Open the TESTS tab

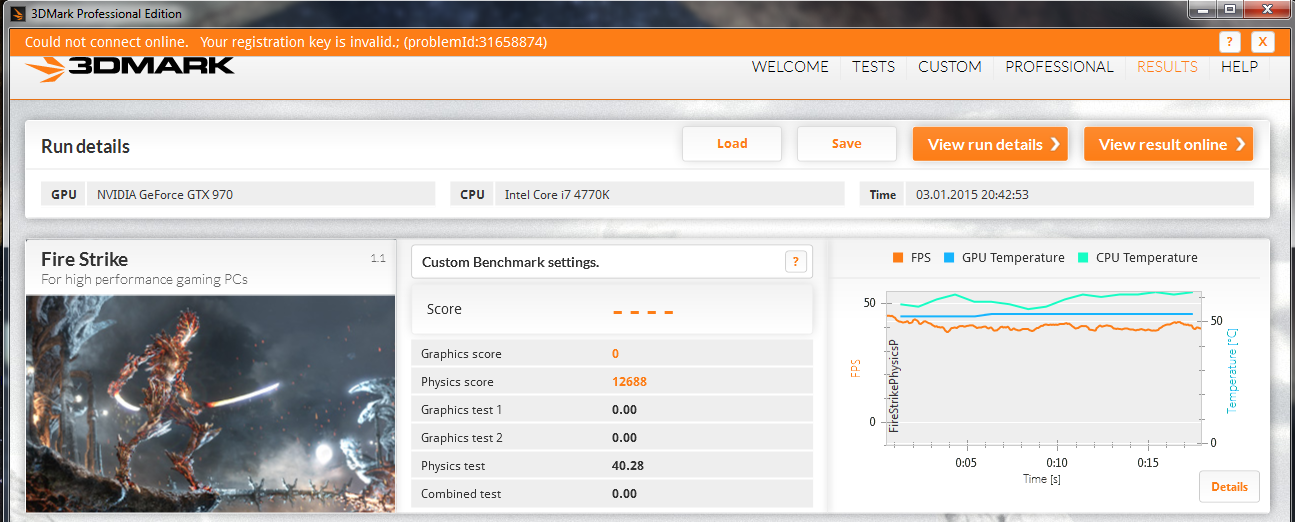873,67
